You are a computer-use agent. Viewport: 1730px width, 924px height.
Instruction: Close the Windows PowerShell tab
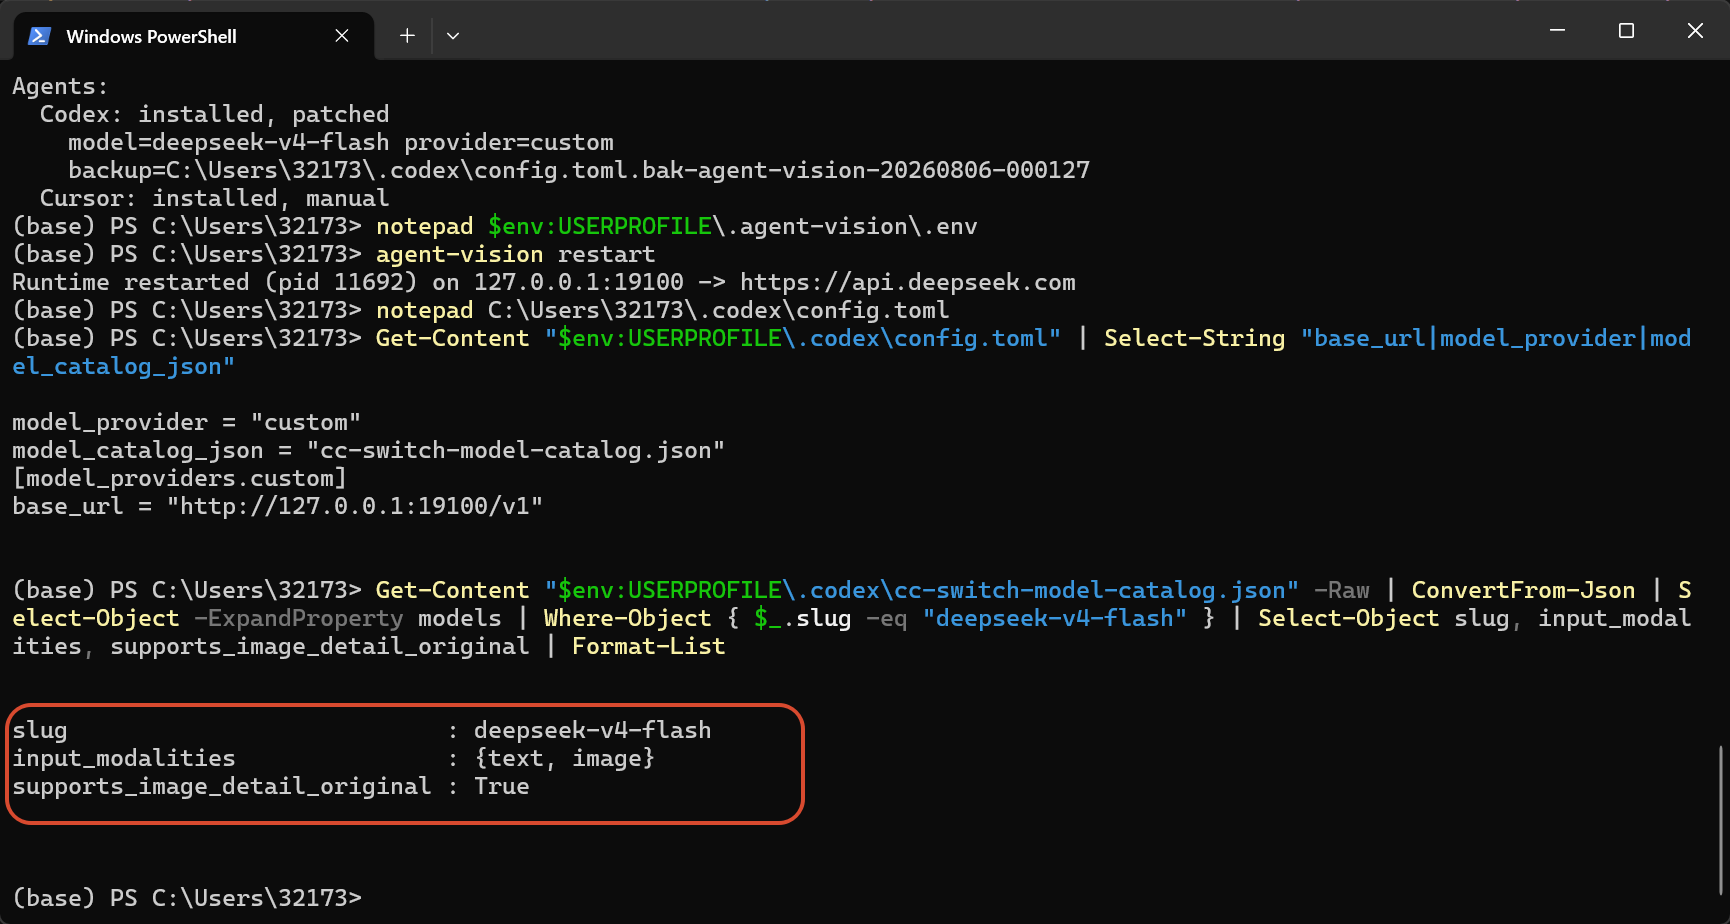pyautogui.click(x=342, y=36)
